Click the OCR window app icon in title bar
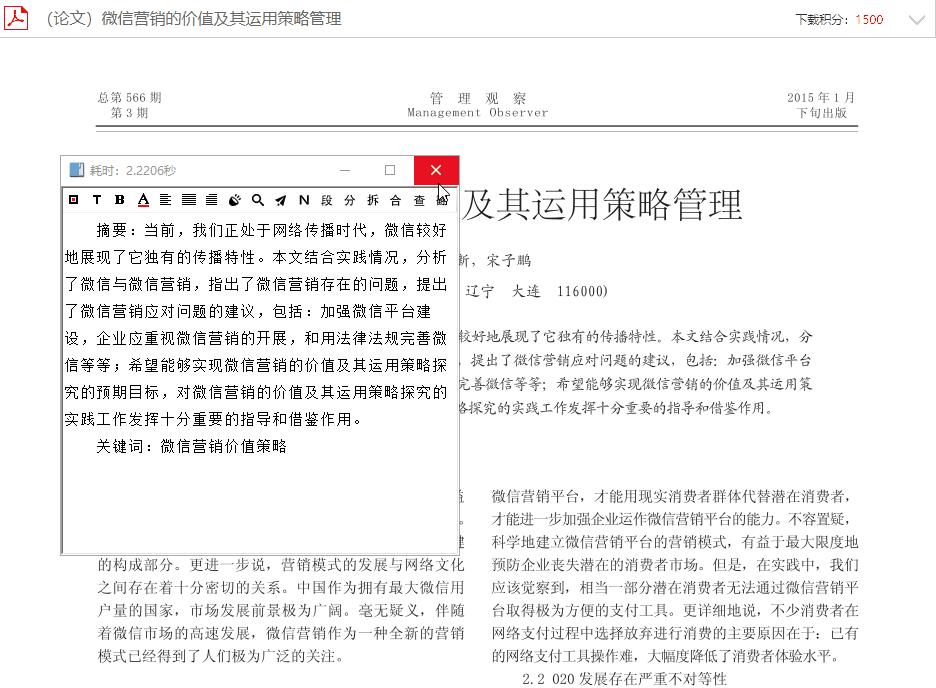 tap(76, 170)
